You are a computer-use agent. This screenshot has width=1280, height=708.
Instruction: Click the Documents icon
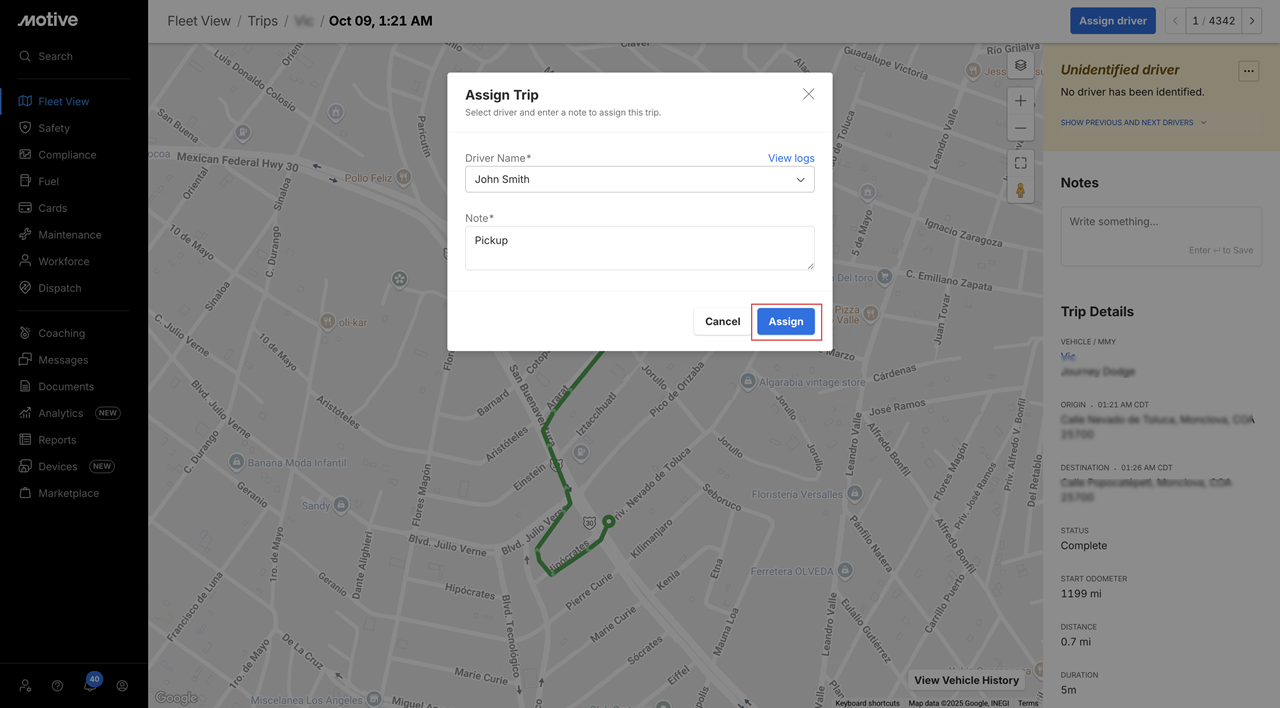pyautogui.click(x=25, y=386)
